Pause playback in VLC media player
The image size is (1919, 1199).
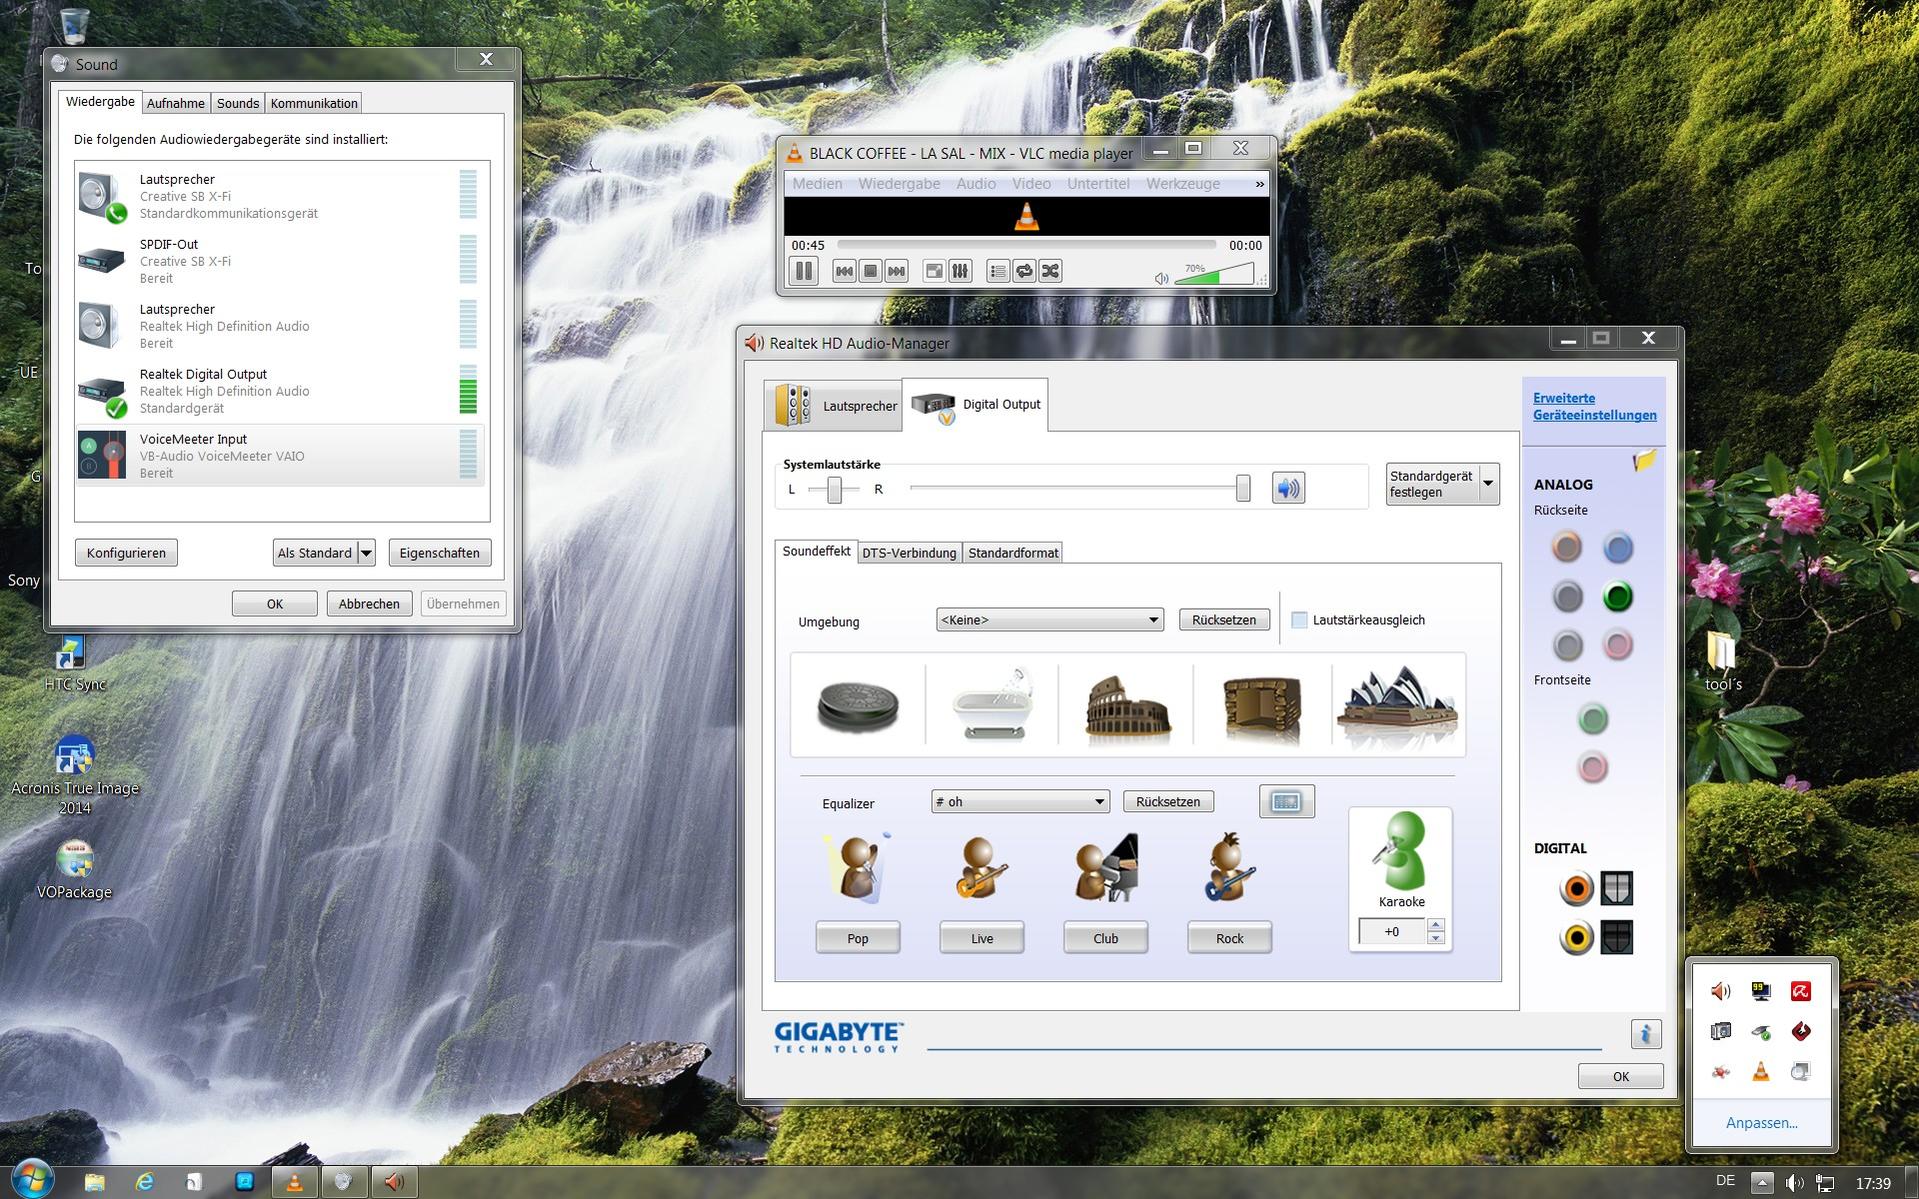(x=804, y=271)
